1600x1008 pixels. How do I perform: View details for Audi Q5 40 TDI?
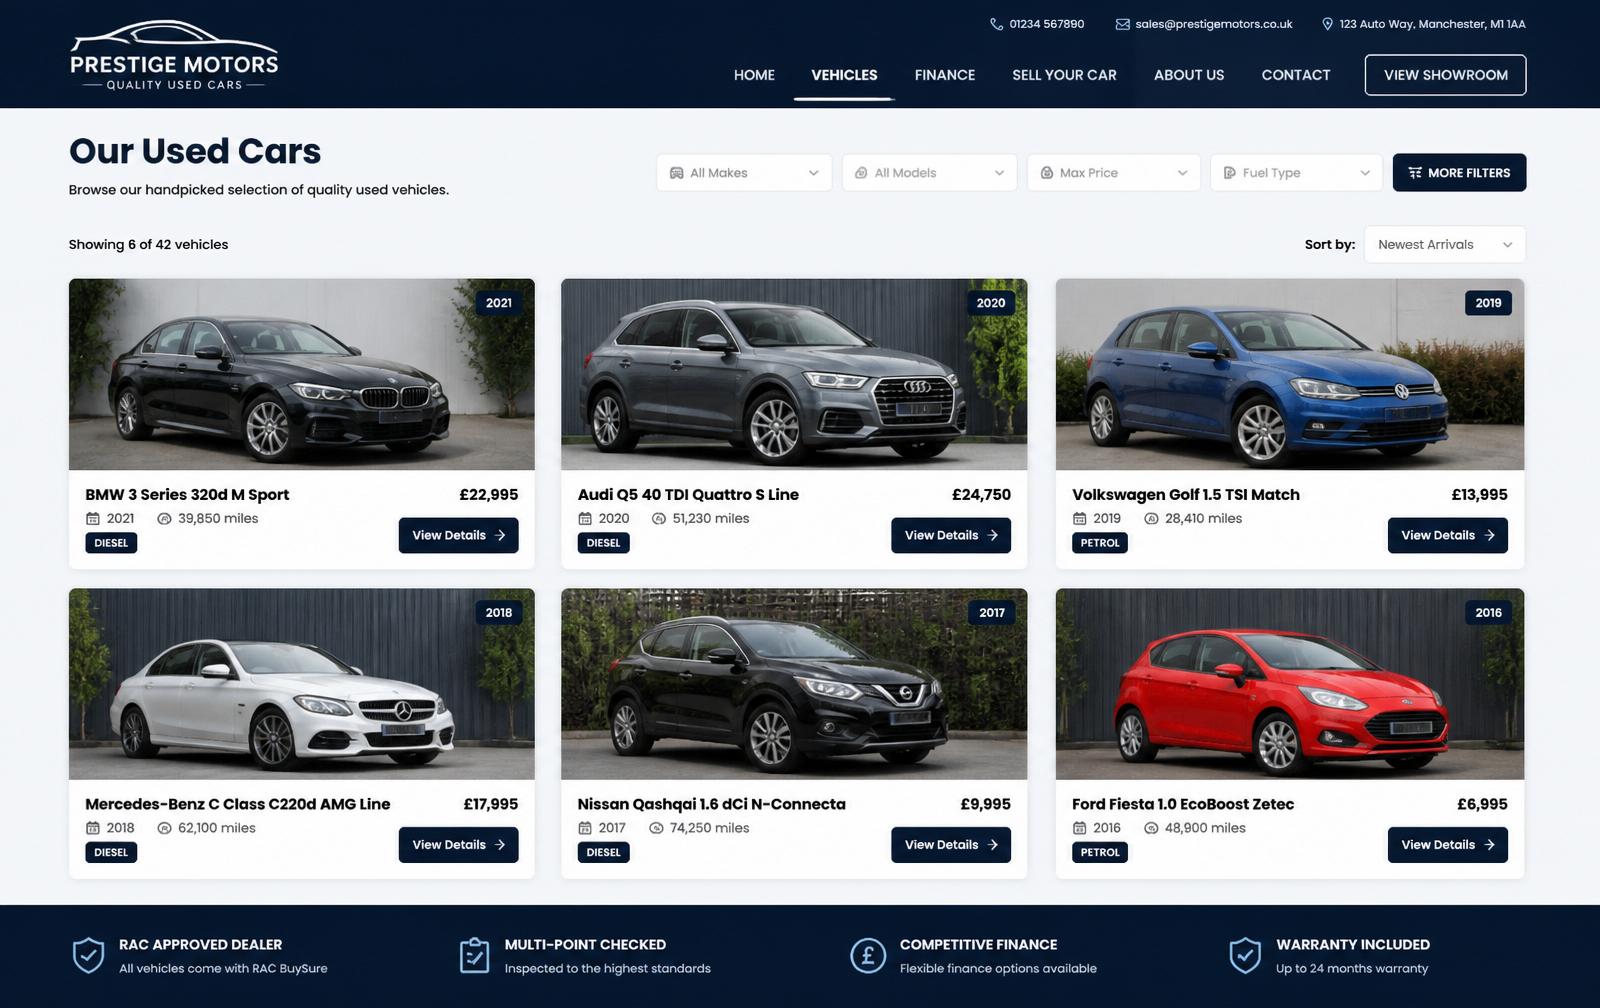point(951,535)
